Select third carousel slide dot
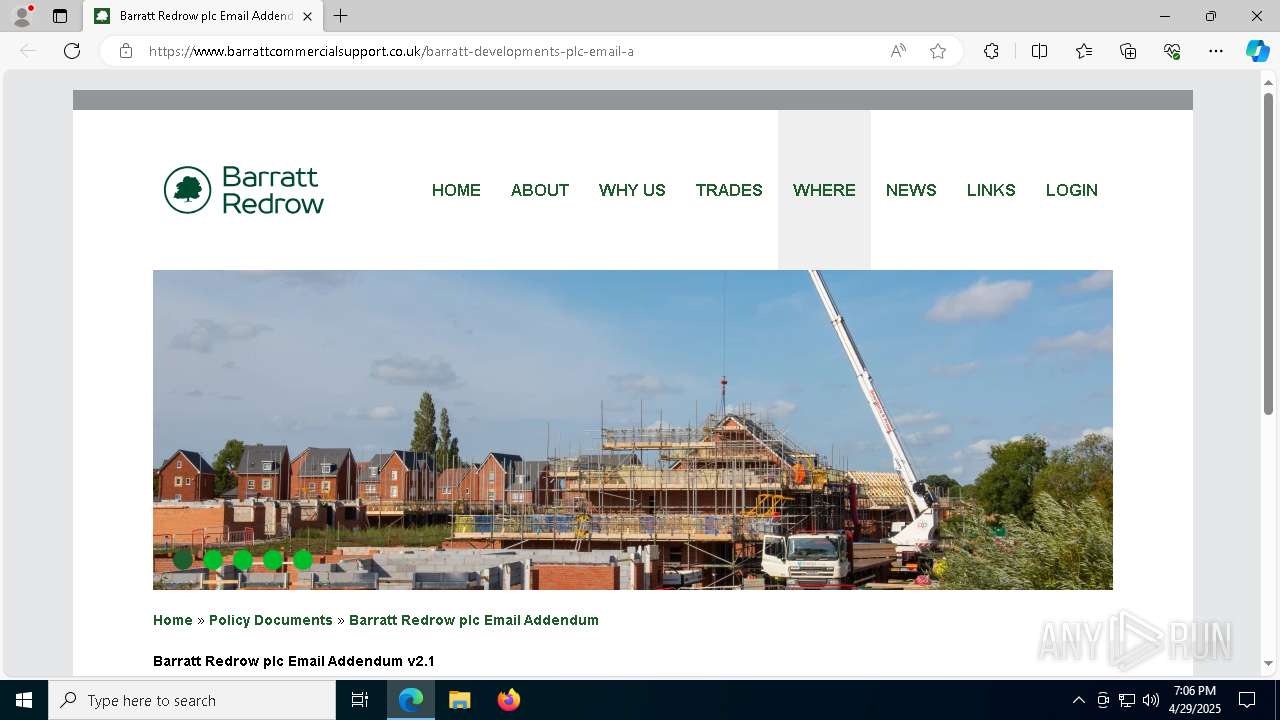This screenshot has height=720, width=1280. click(x=243, y=560)
